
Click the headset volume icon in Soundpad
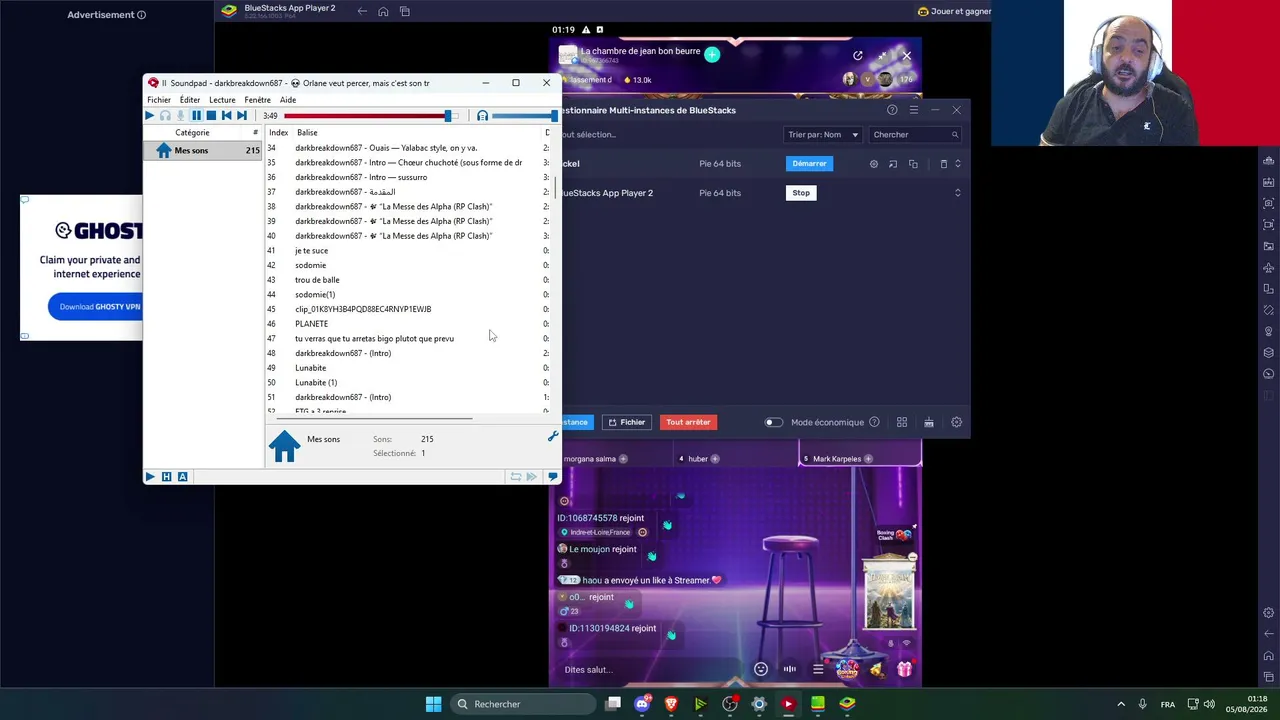[482, 116]
